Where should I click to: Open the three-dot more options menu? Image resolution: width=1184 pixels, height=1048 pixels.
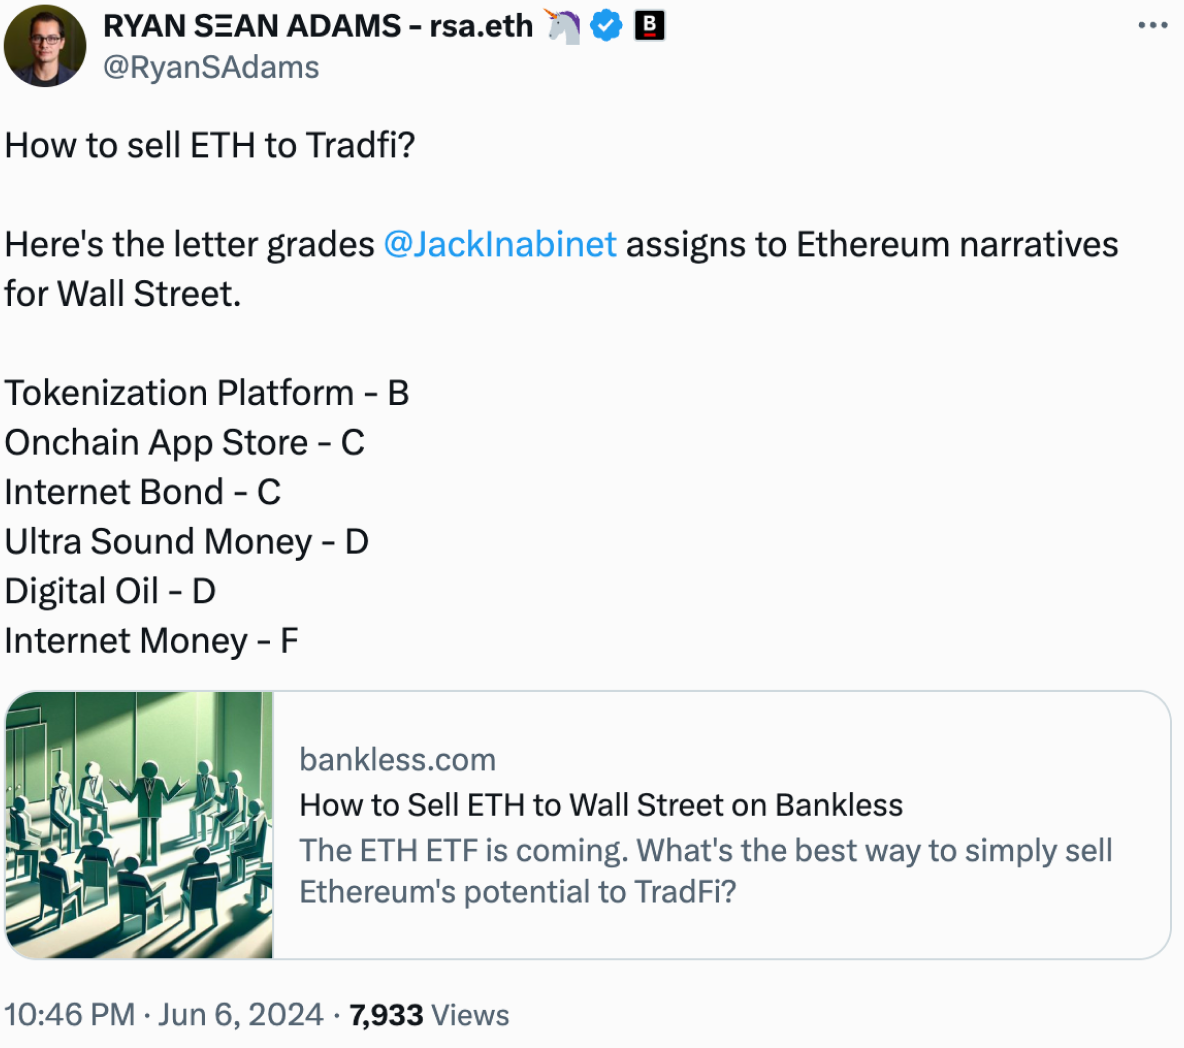click(1152, 26)
